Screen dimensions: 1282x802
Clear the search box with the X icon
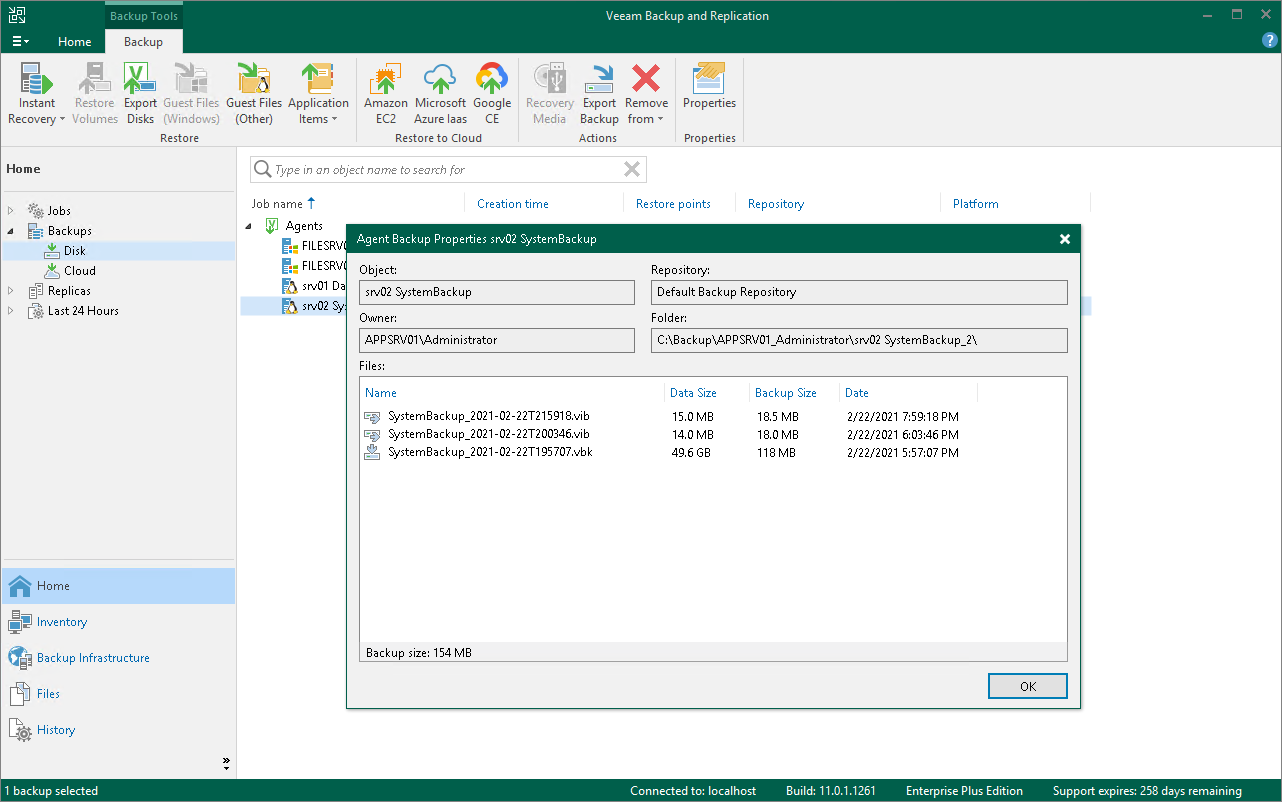tap(632, 169)
